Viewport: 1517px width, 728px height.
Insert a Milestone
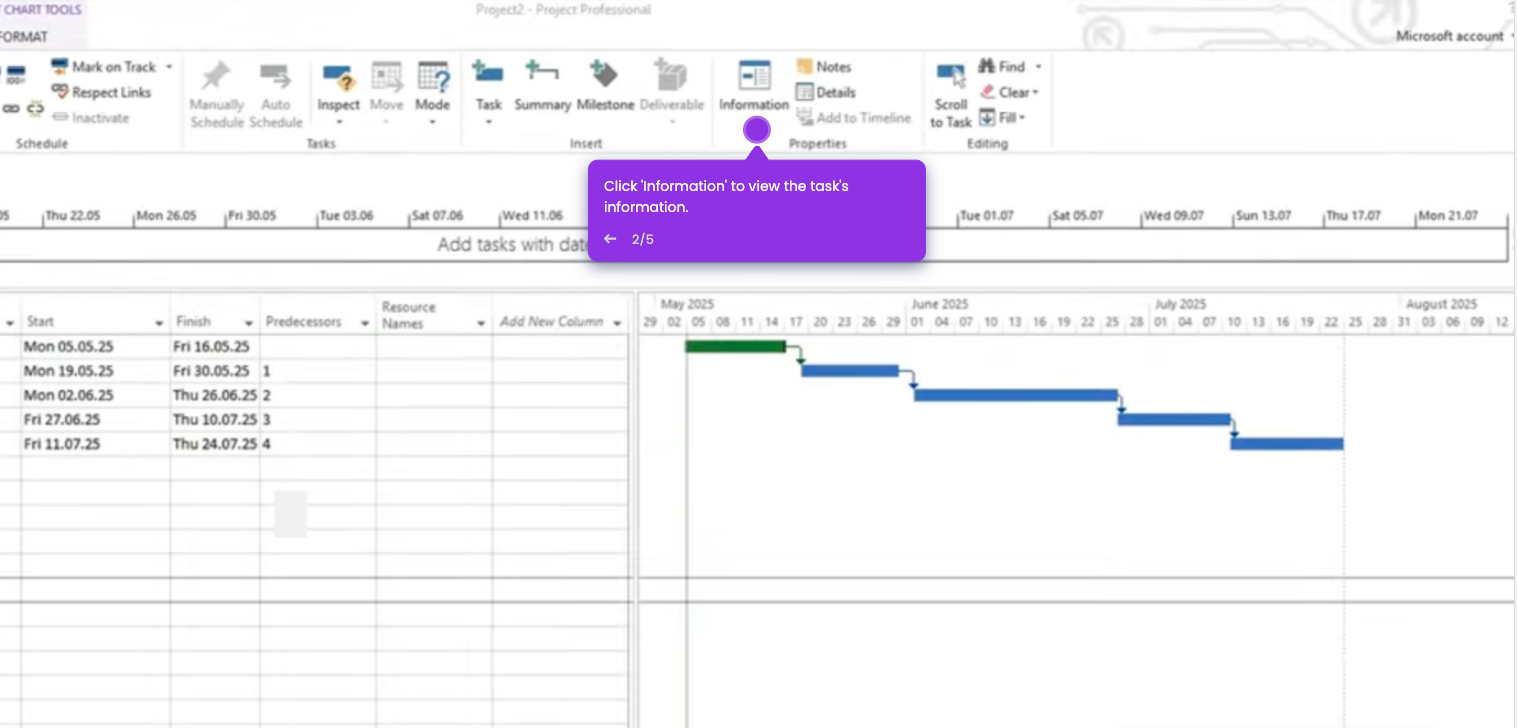[x=605, y=74]
